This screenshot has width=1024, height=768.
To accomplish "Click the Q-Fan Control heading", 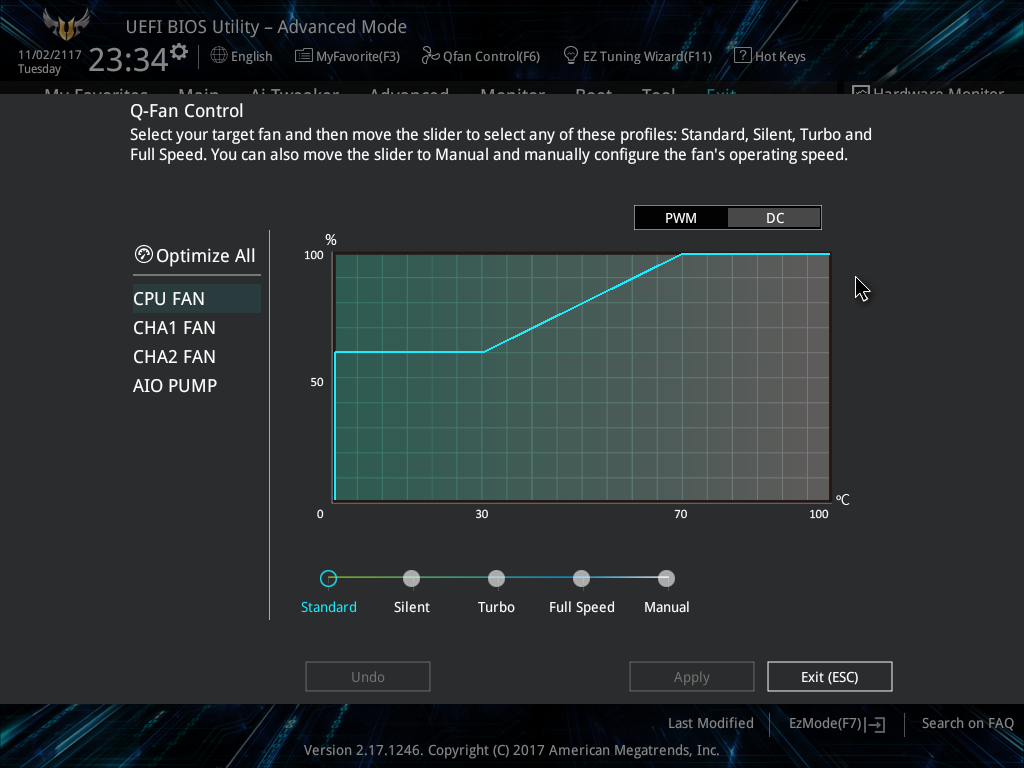I will click(186, 111).
